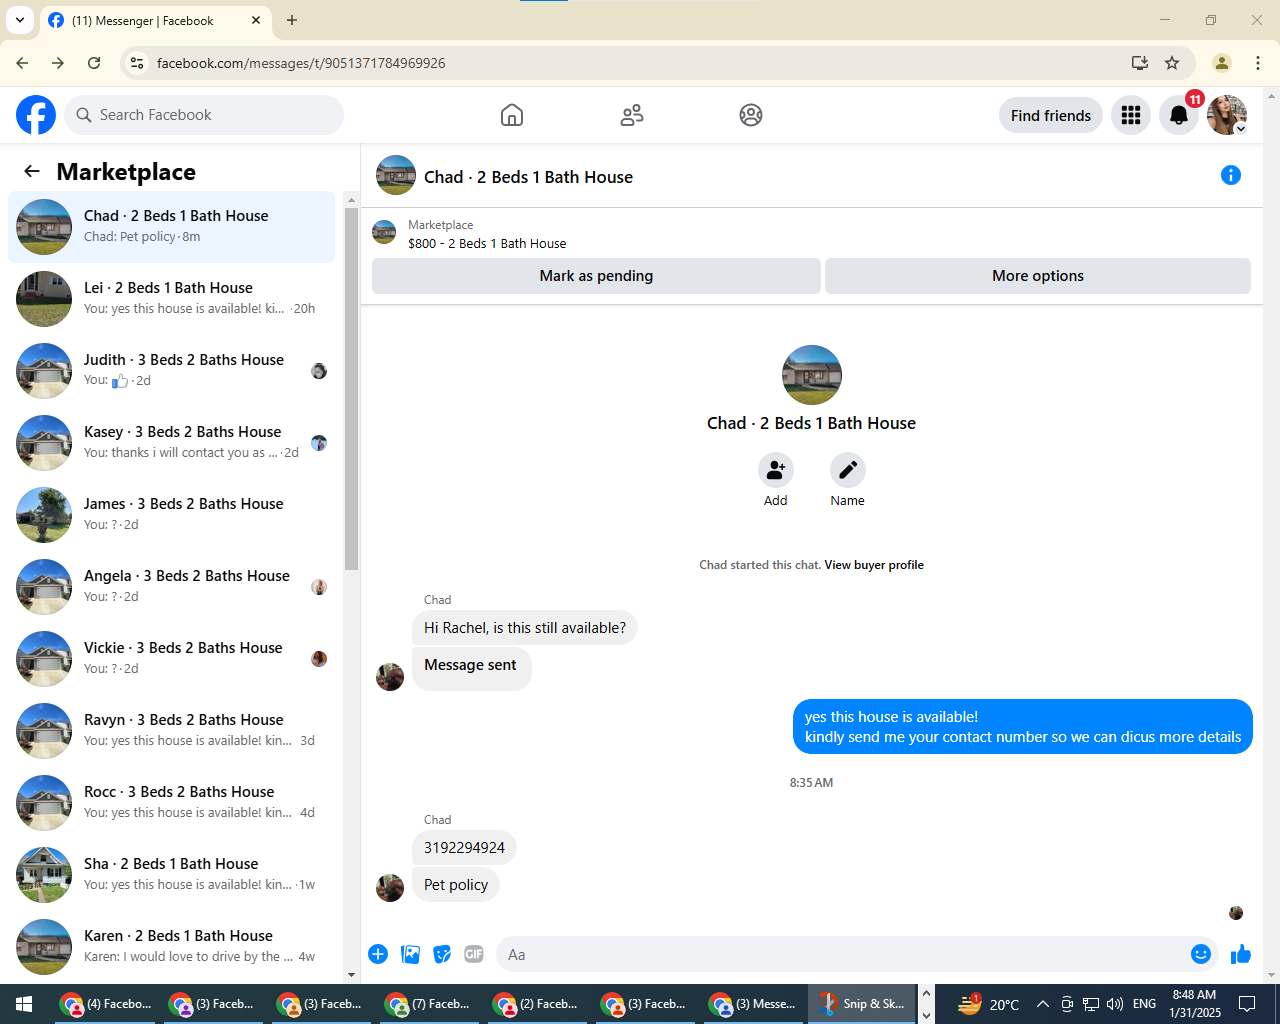Open the ENG language indicator
Viewport: 1280px width, 1024px height.
click(1145, 1004)
